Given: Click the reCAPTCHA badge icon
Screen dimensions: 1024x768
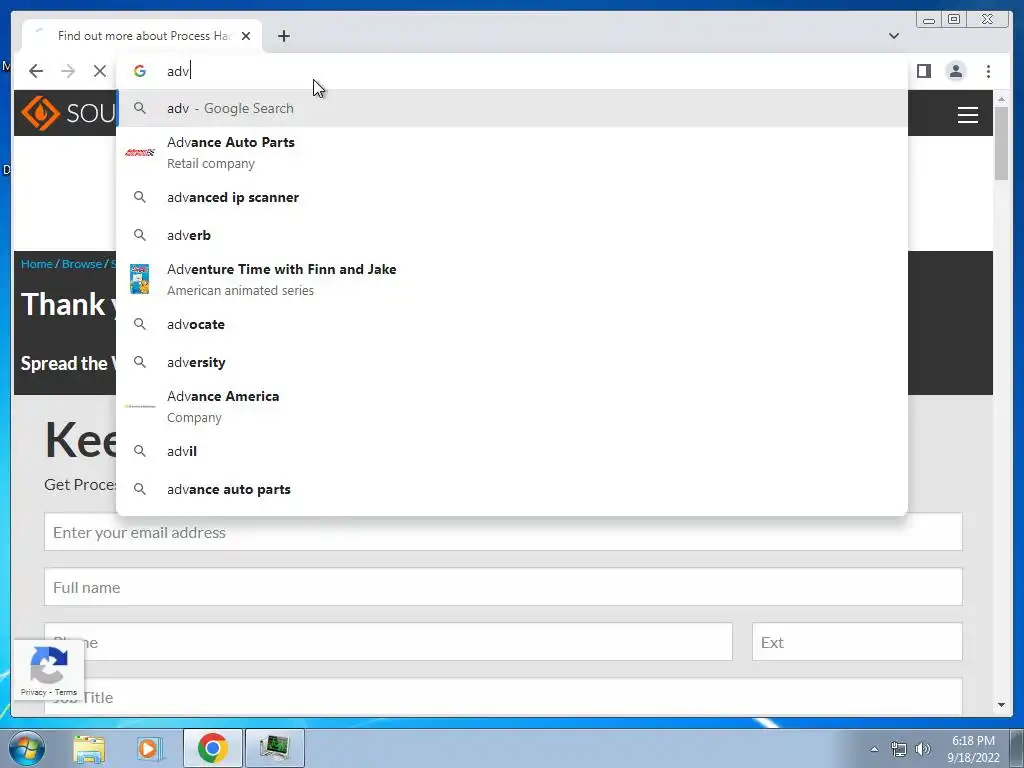Looking at the screenshot, I should point(49,665).
